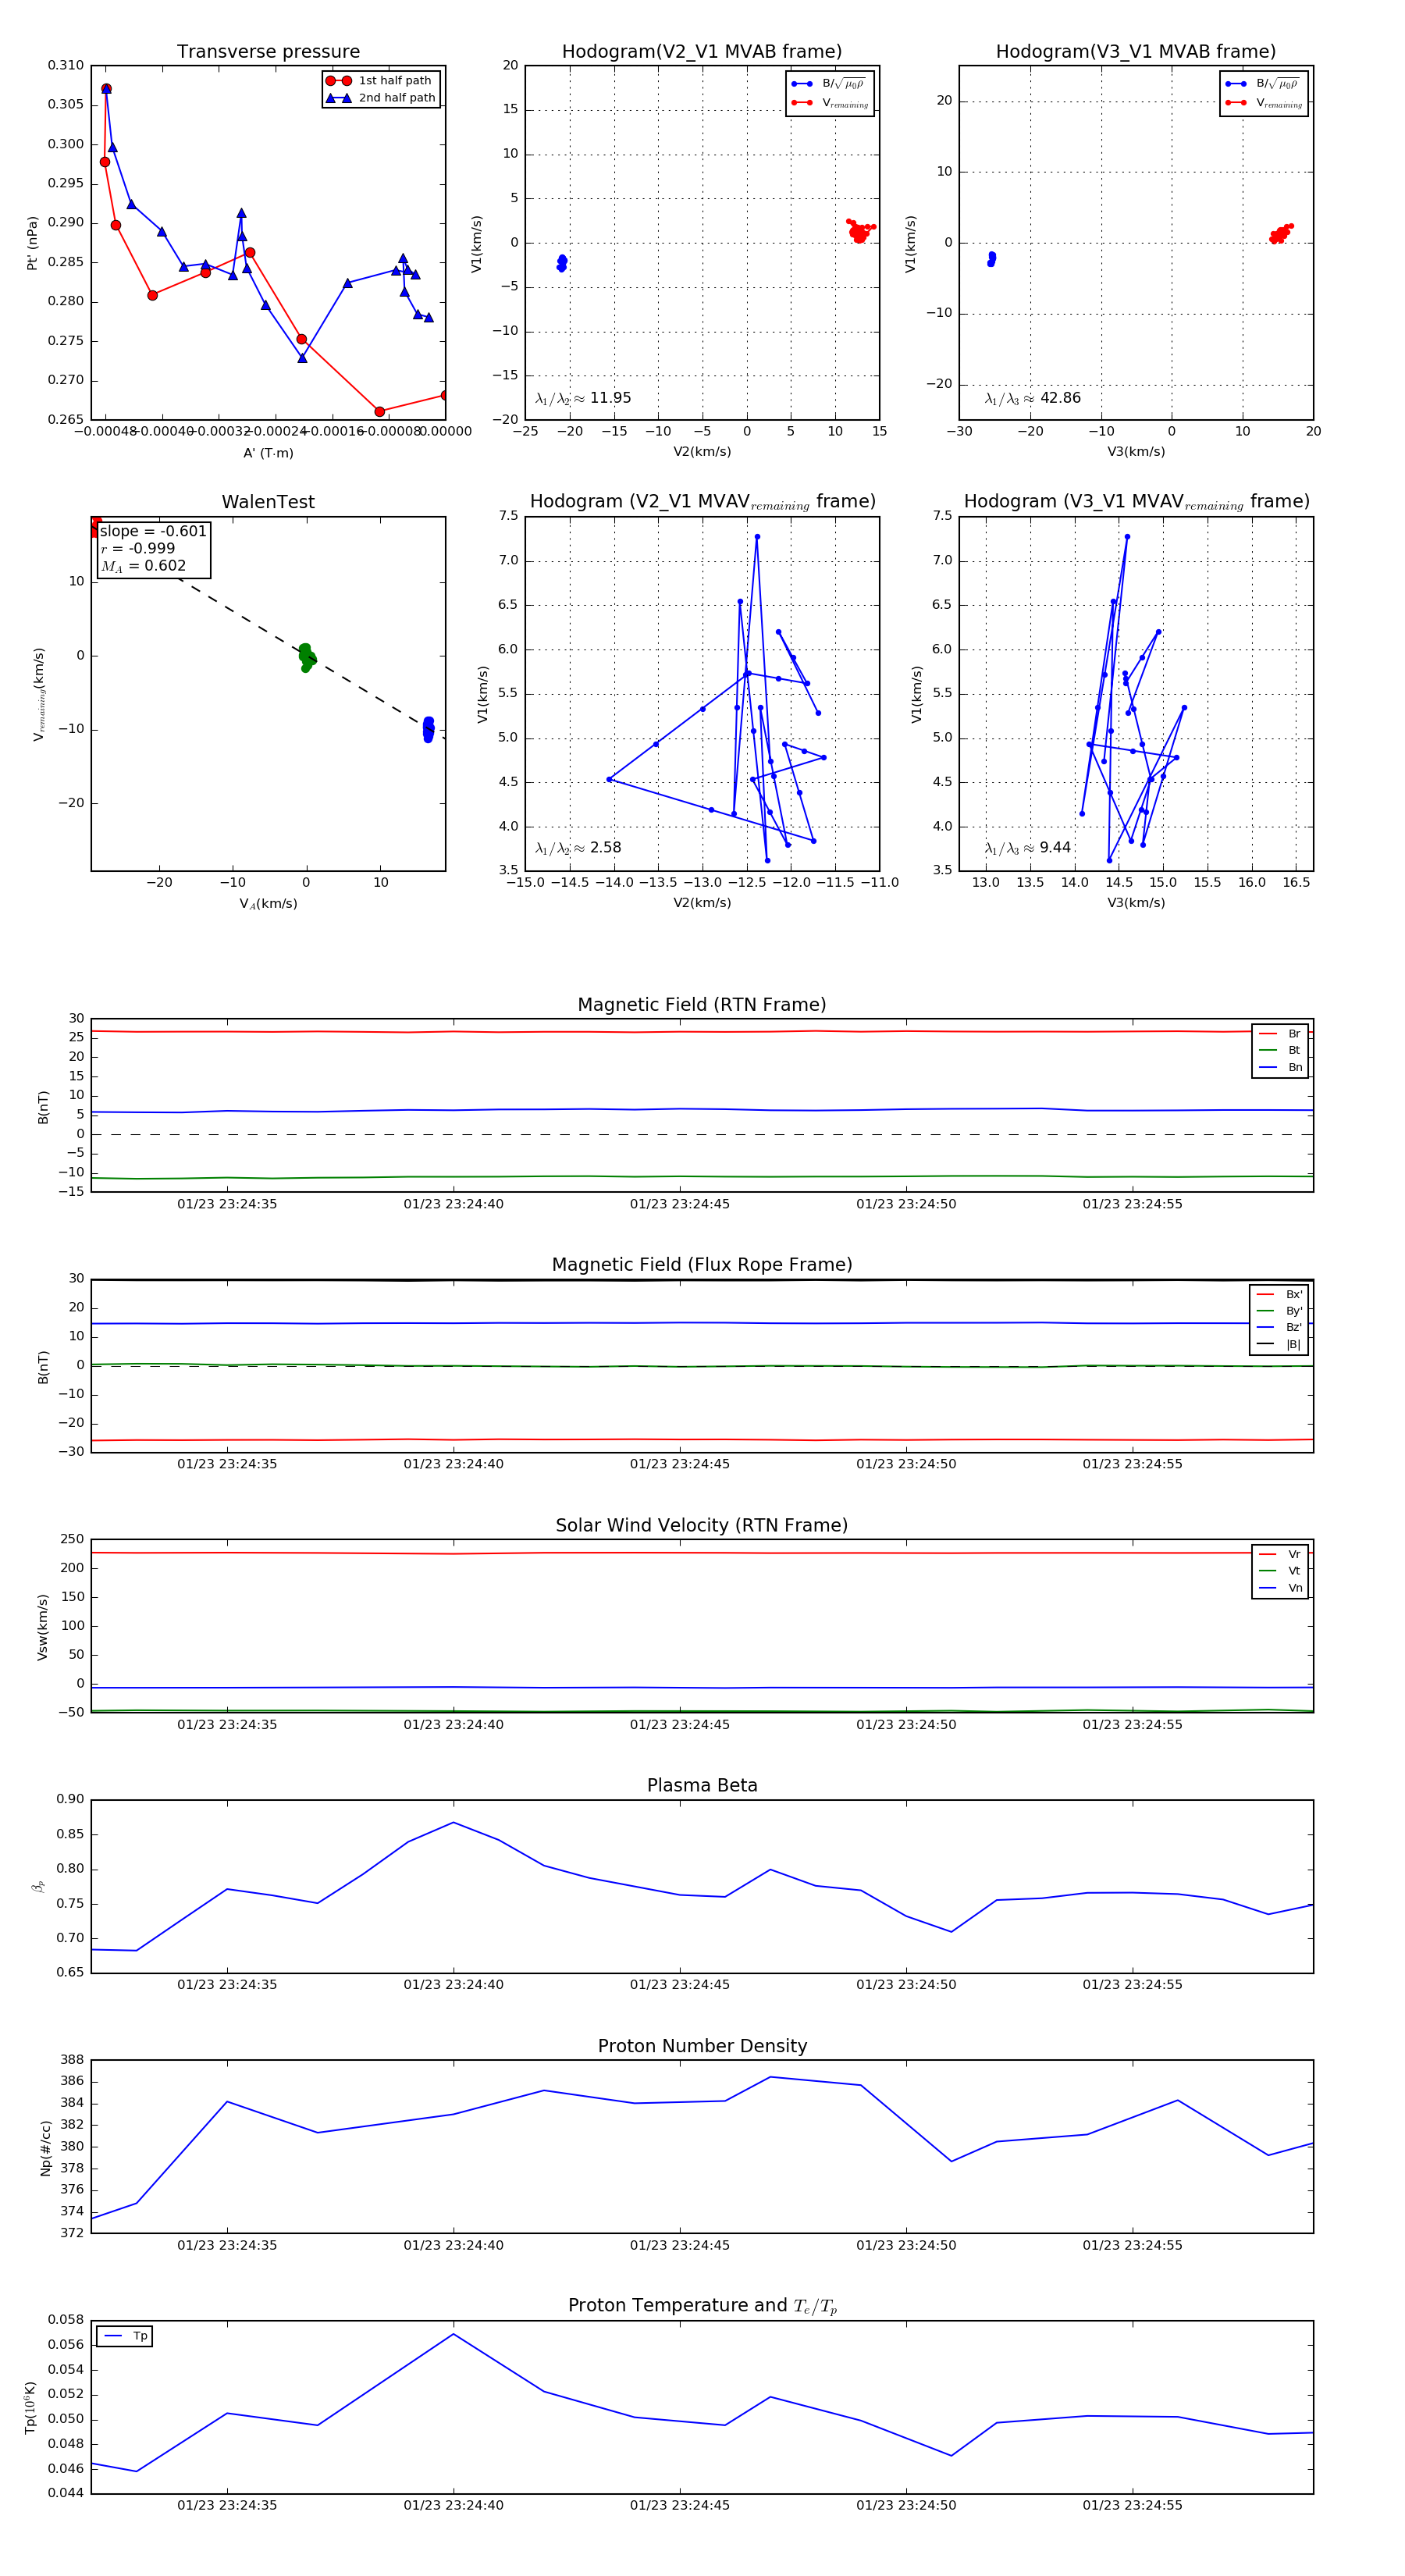Click 'Magnetic Field (Flux Rope Frame)' title

[x=702, y=1265]
